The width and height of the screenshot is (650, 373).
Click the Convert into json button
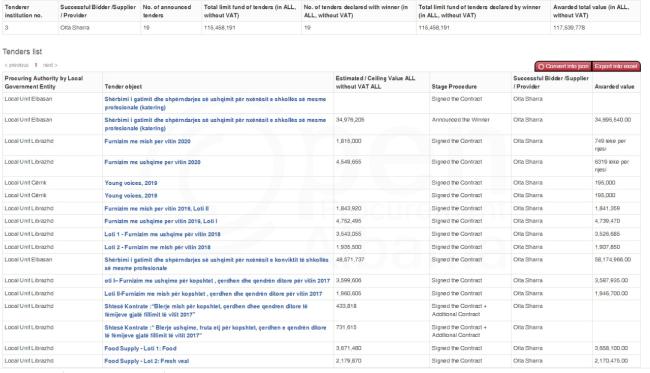(563, 66)
